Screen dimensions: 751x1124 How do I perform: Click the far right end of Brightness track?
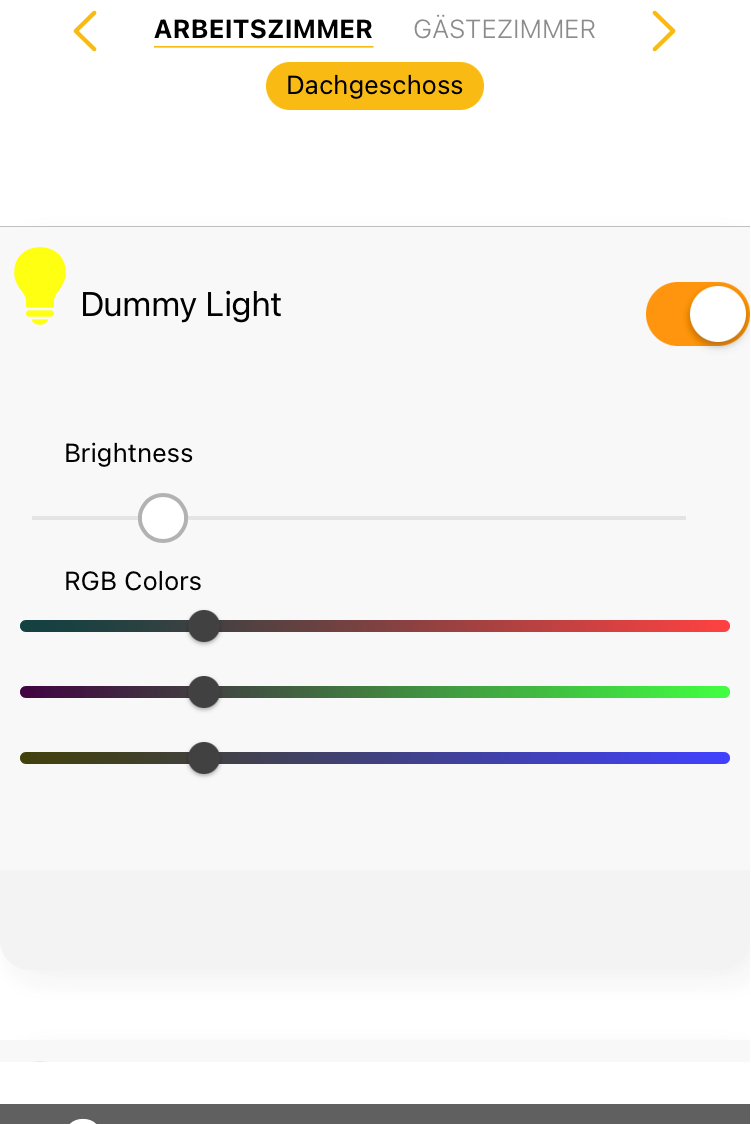pos(682,518)
